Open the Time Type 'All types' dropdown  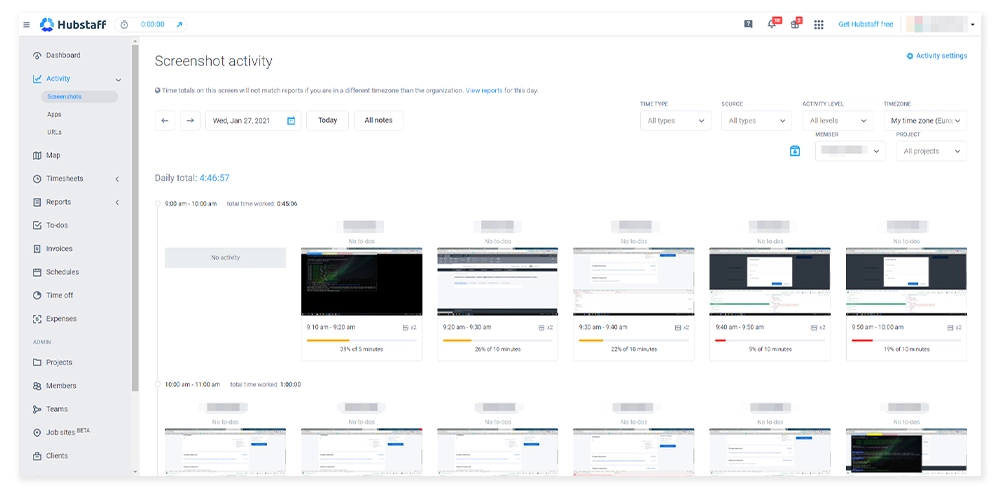click(676, 120)
